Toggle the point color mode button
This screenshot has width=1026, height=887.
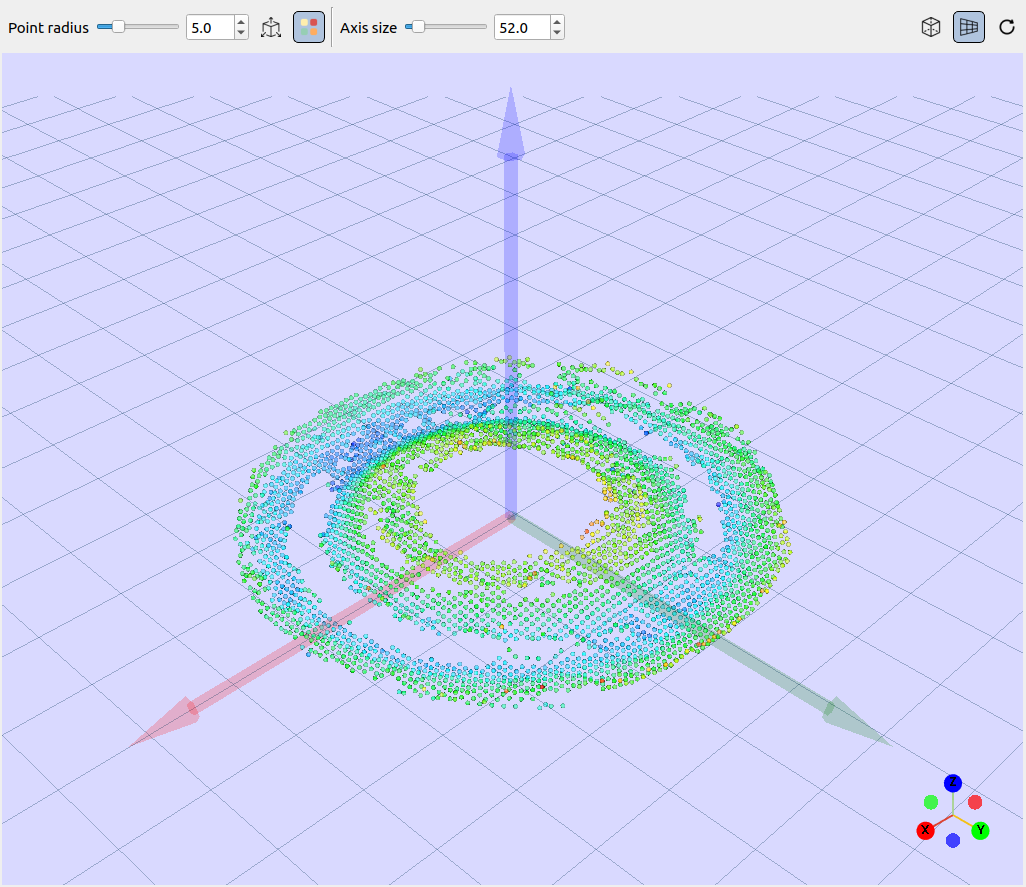(309, 27)
